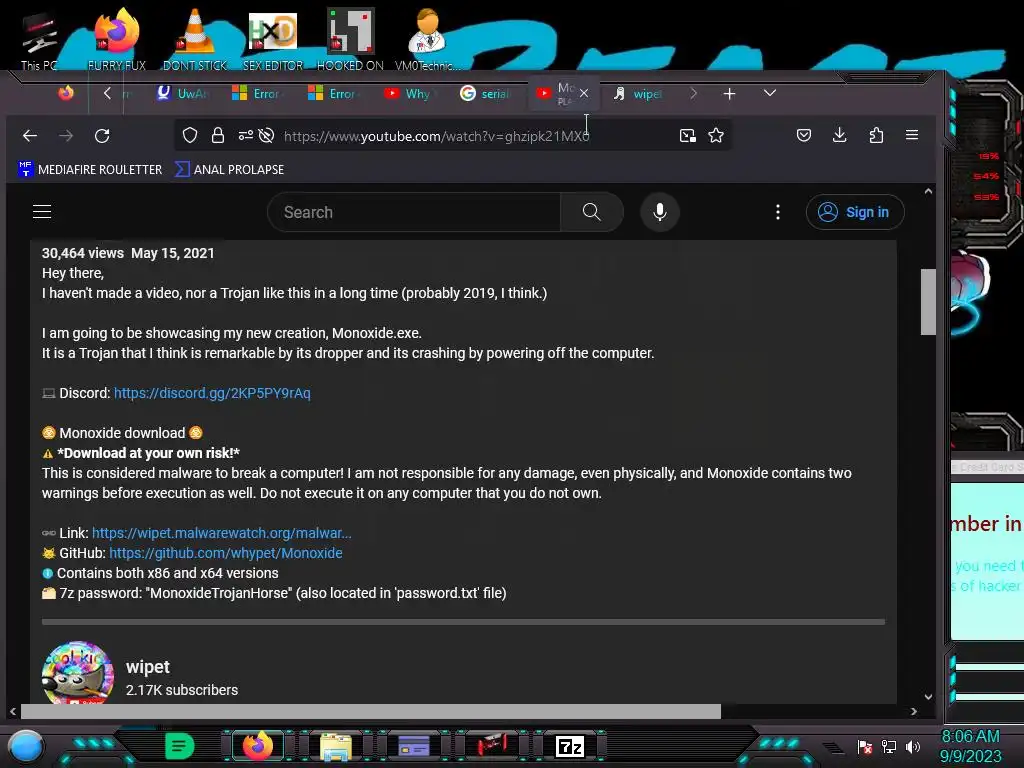Viewport: 1024px width, 768px height.
Task: Click the YouTube Search input field
Action: 414,212
